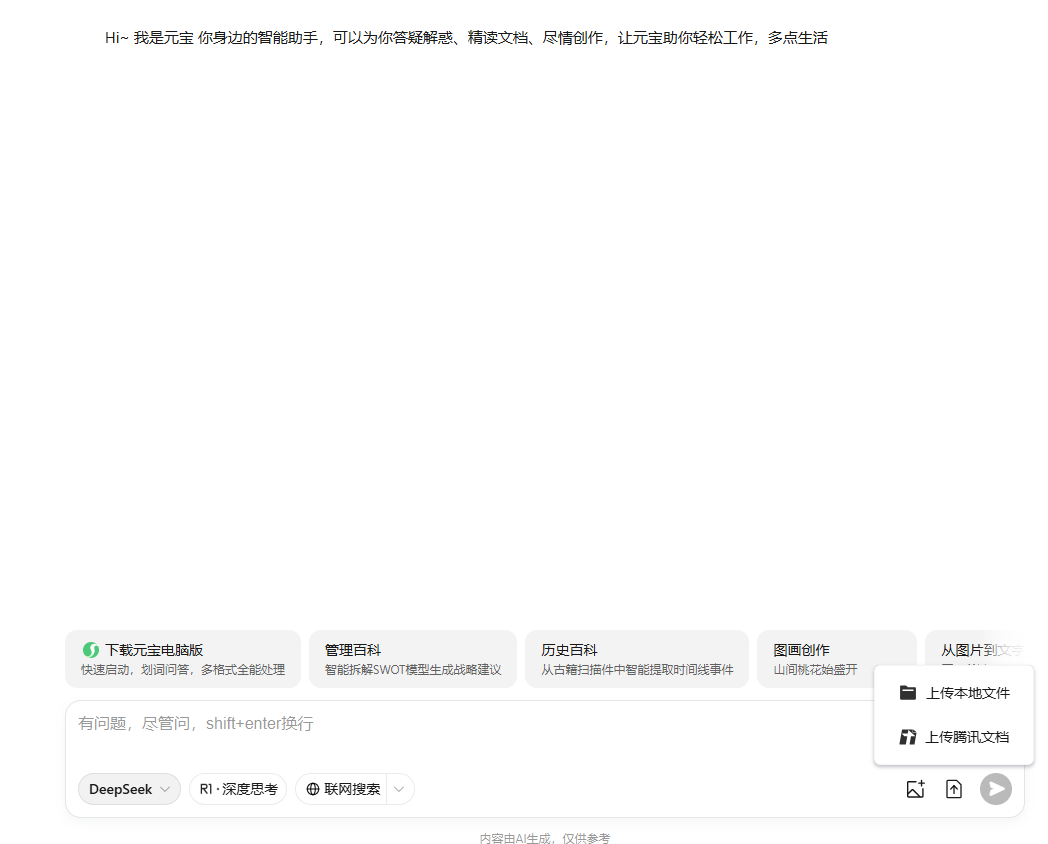Expand the 联网搜索 dropdown chevron
The width and height of the screenshot is (1048, 844).
coord(398,789)
